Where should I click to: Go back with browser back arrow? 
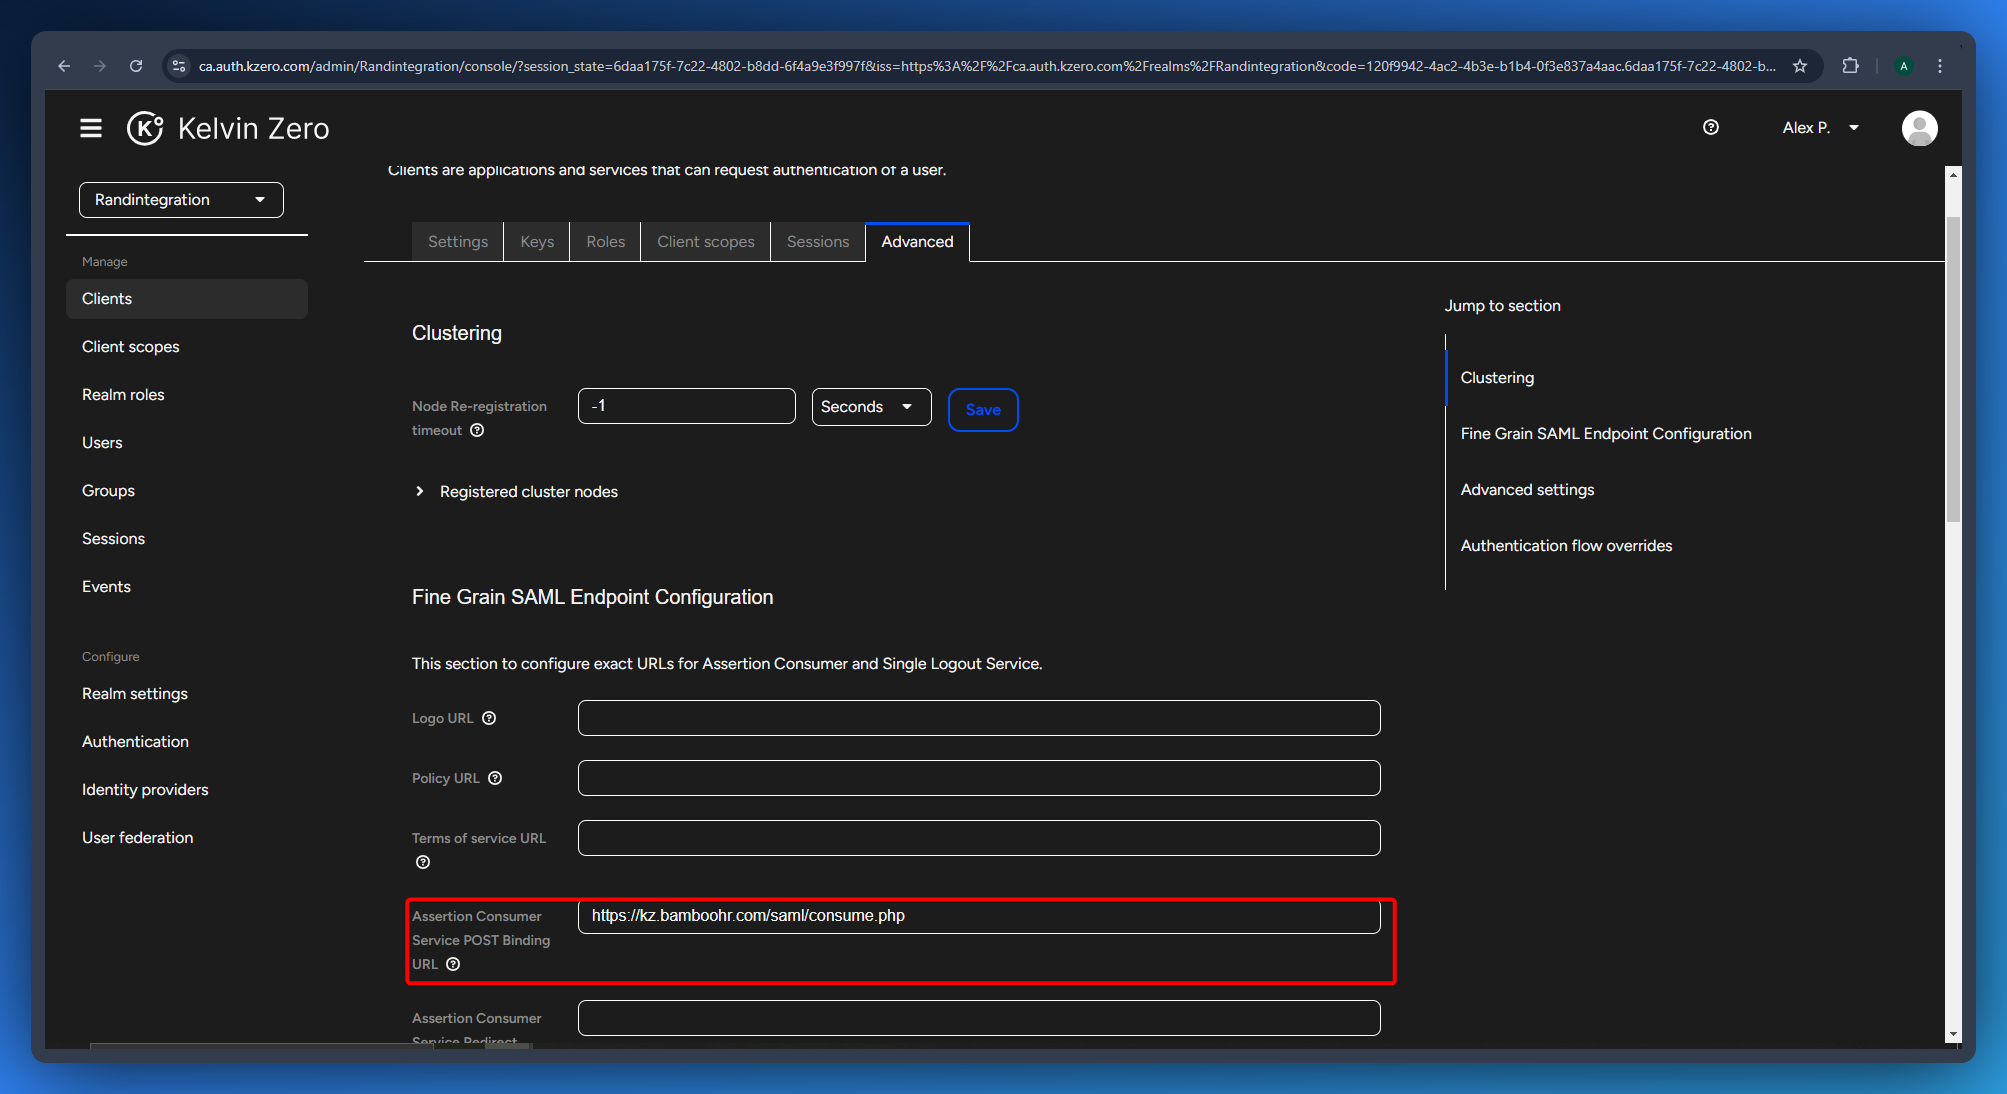(64, 66)
